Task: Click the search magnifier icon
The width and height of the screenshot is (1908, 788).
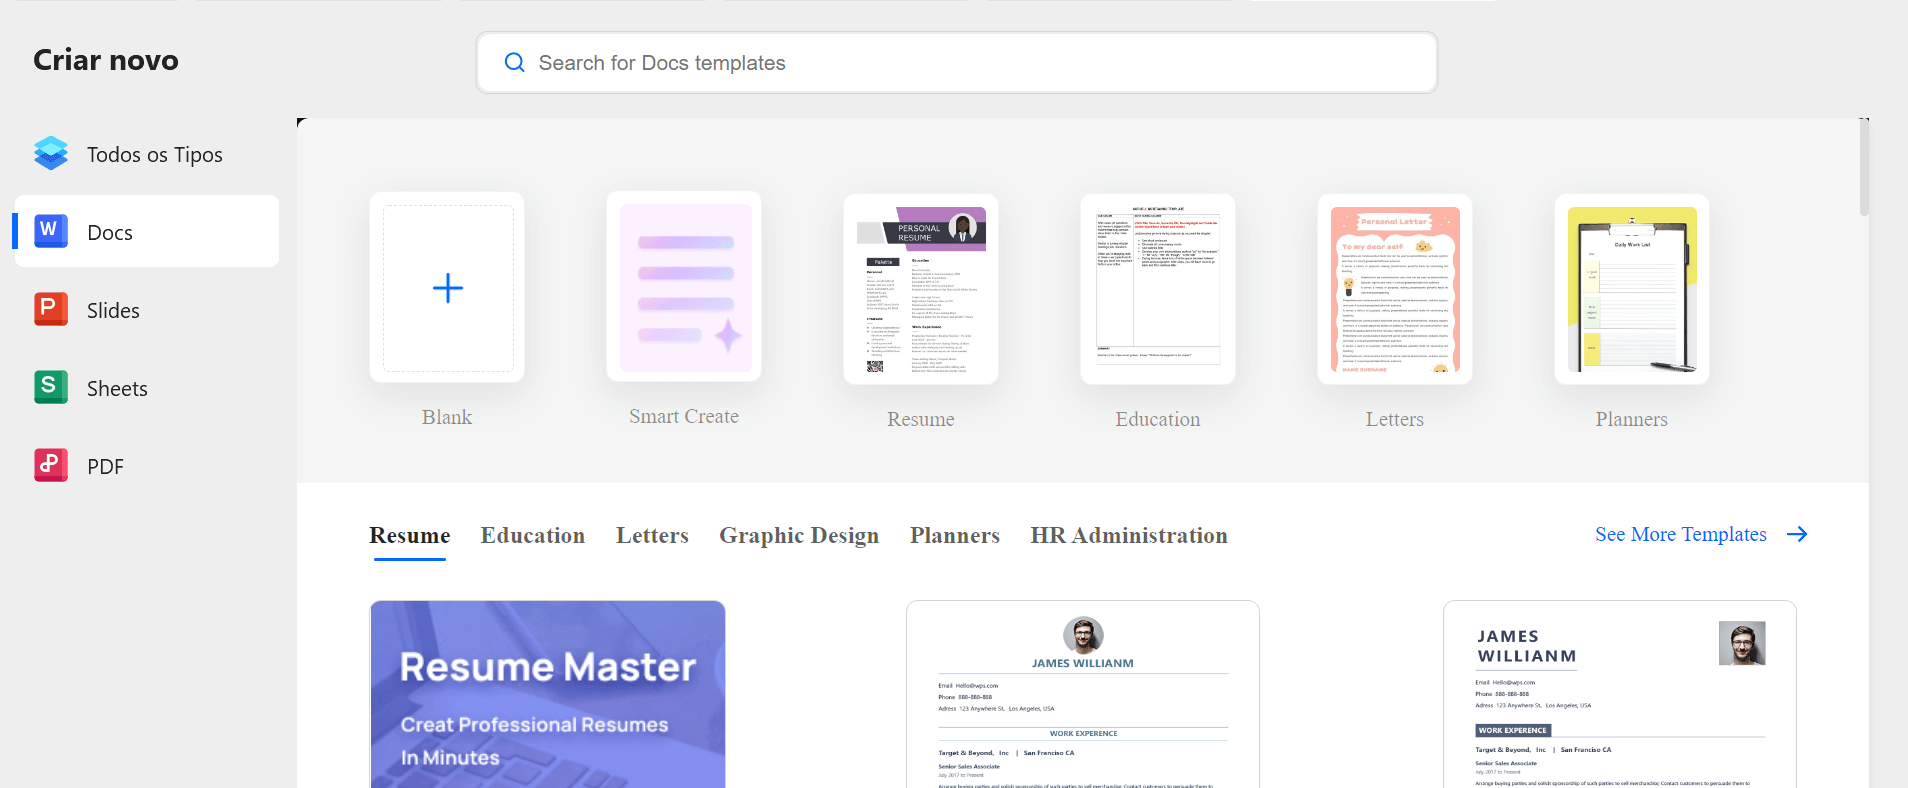Action: (x=514, y=63)
